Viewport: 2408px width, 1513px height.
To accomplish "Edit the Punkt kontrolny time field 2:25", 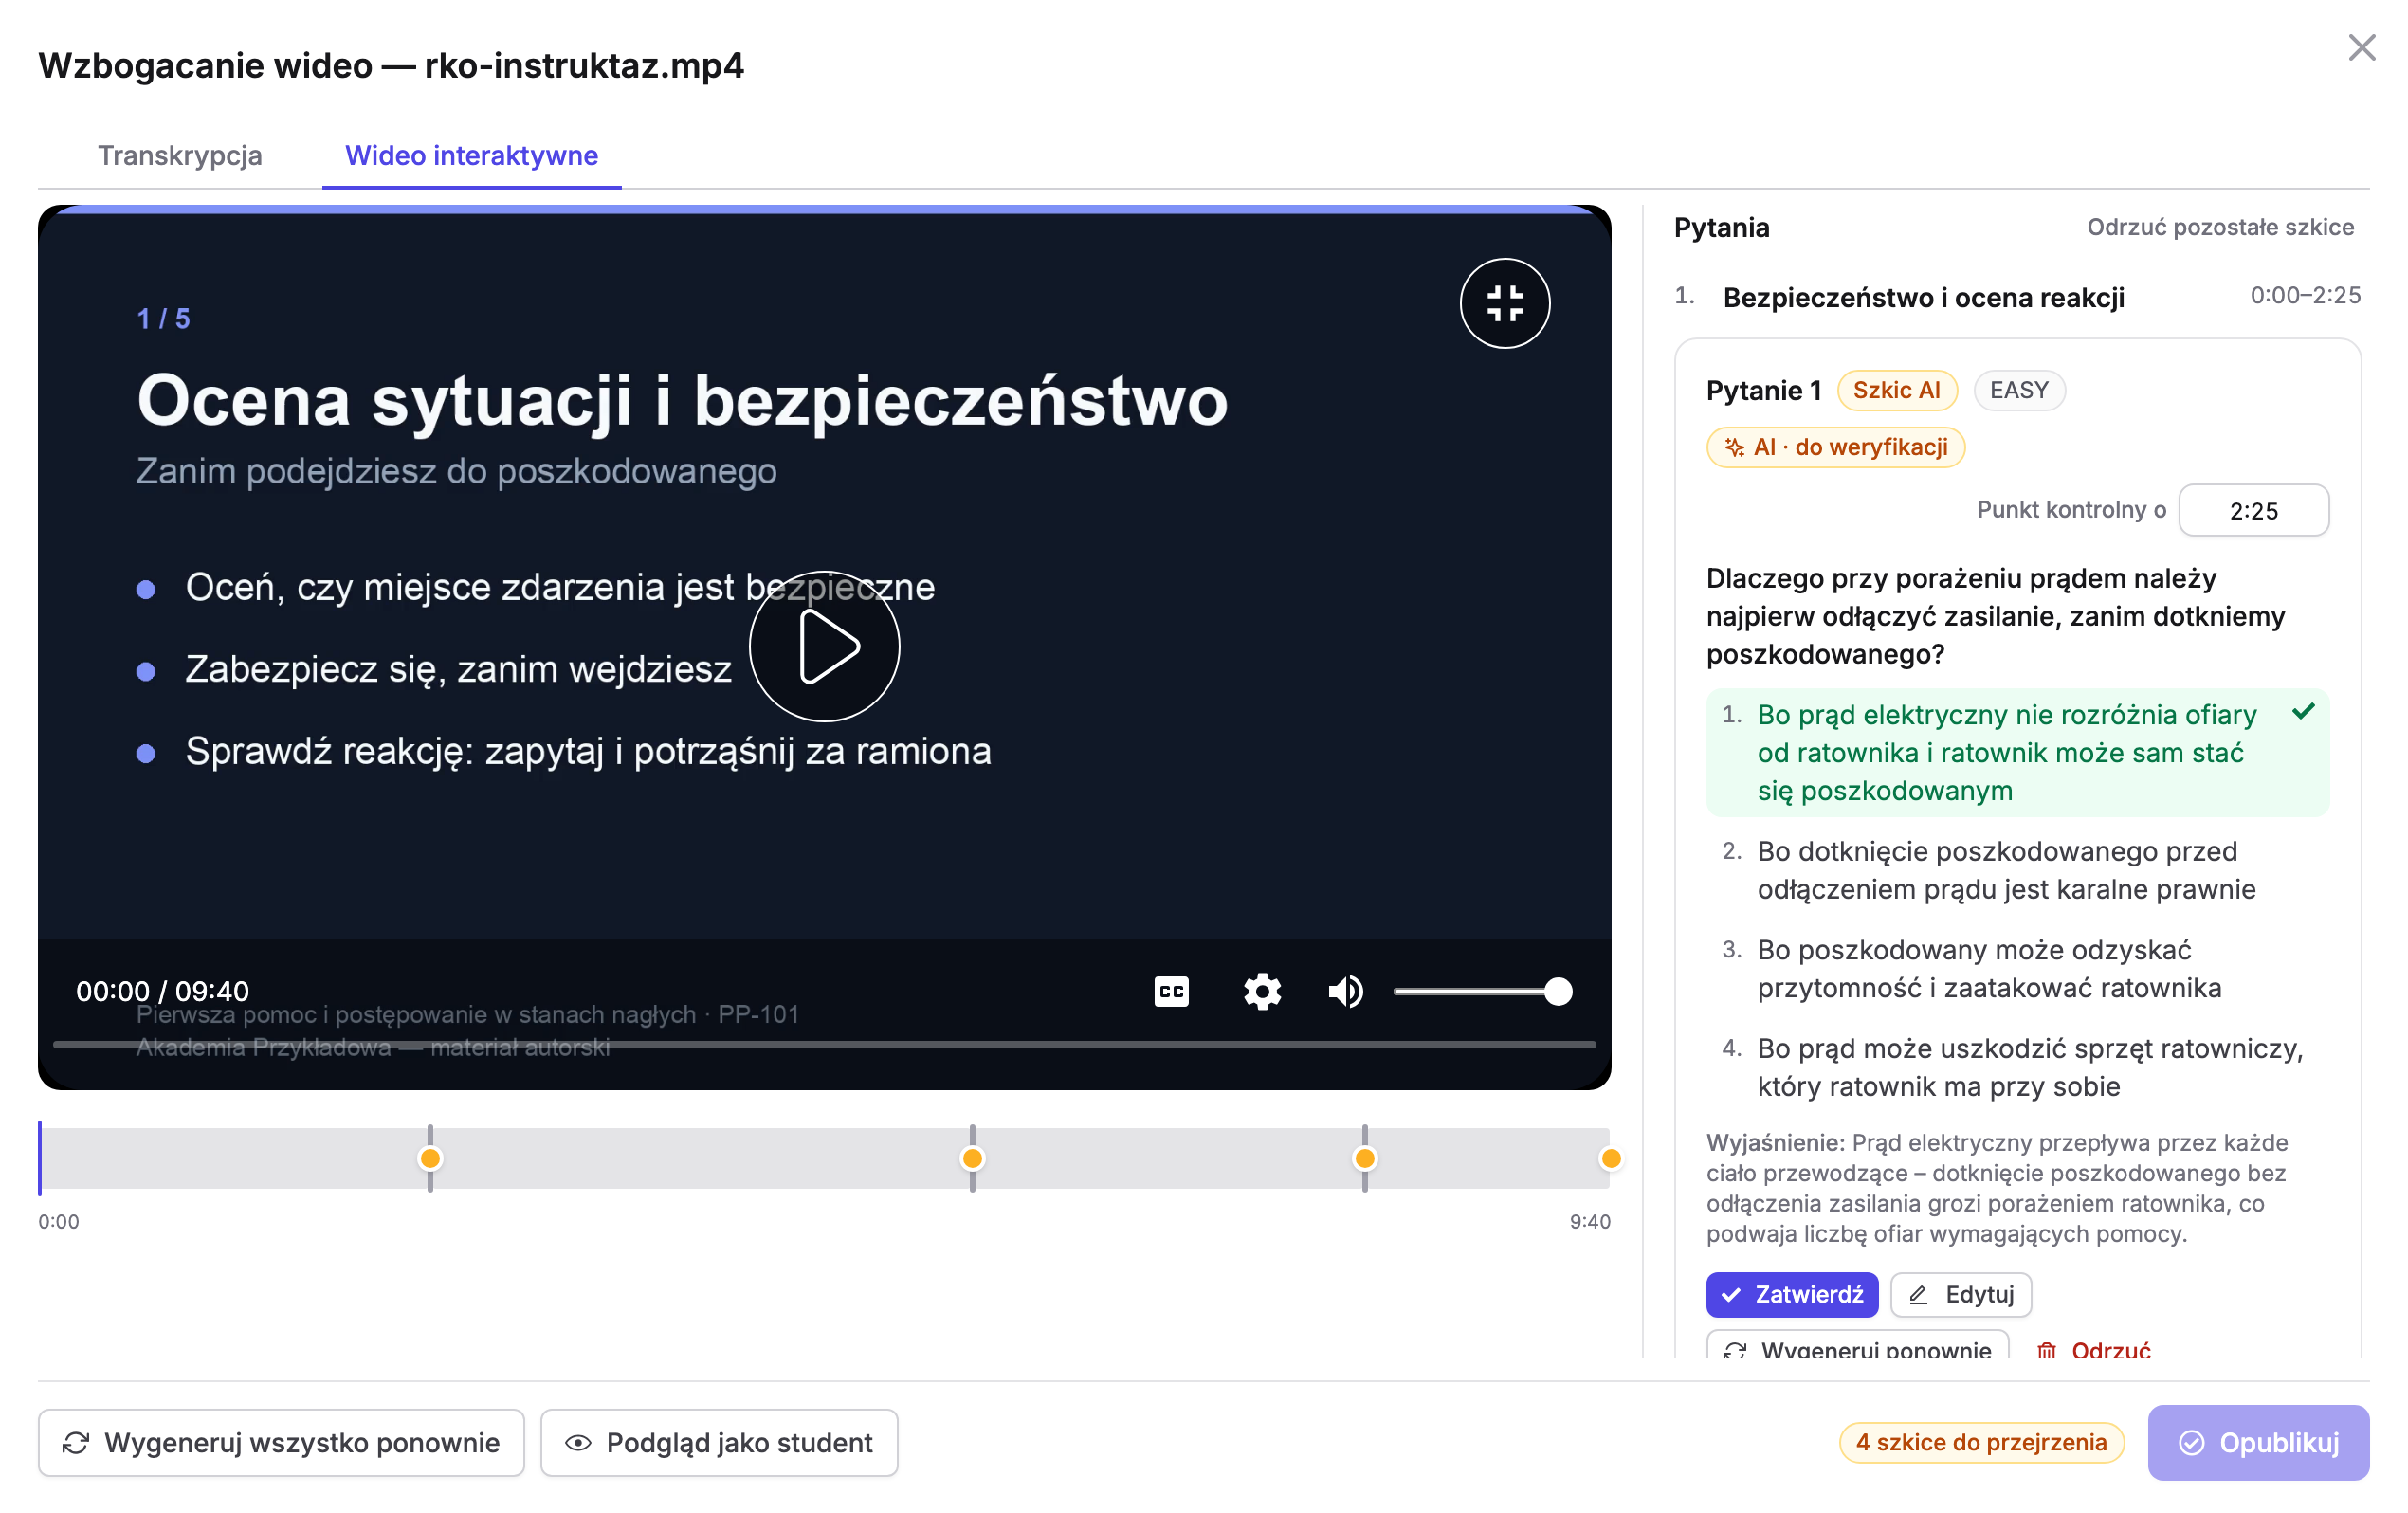I will pyautogui.click(x=2253, y=510).
